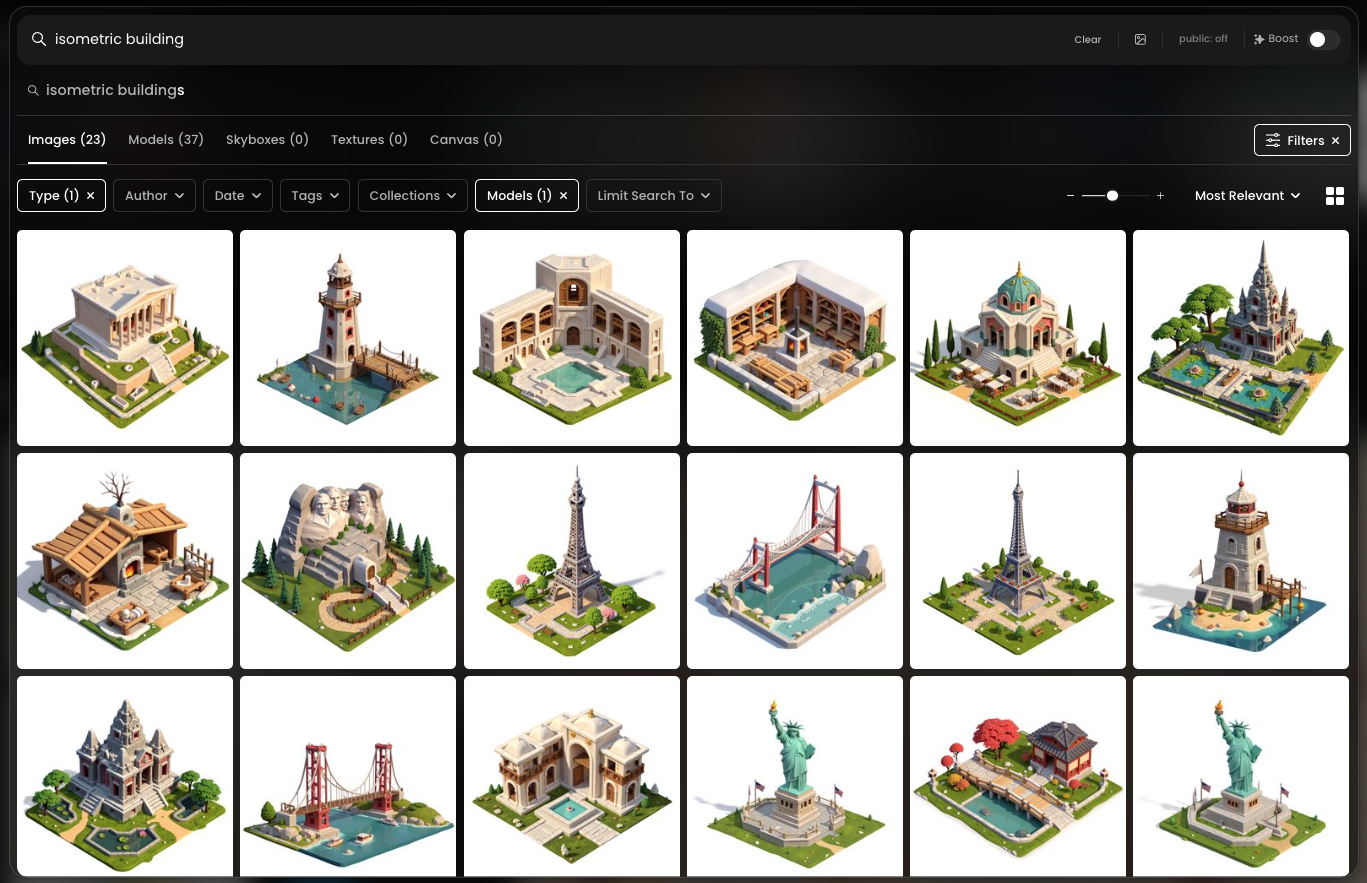The image size is (1367, 883).
Task: Click the Boost sparkle icon
Action: (1259, 40)
